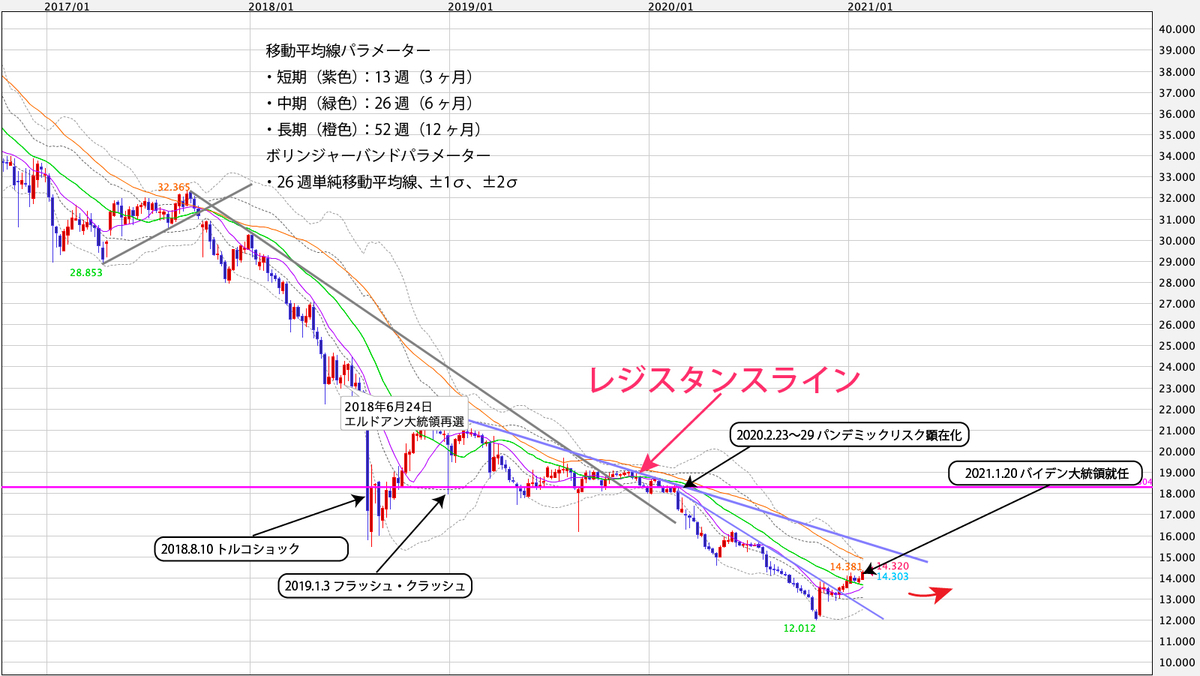Select the 長期（橙色）：52週 legend line

(374, 129)
